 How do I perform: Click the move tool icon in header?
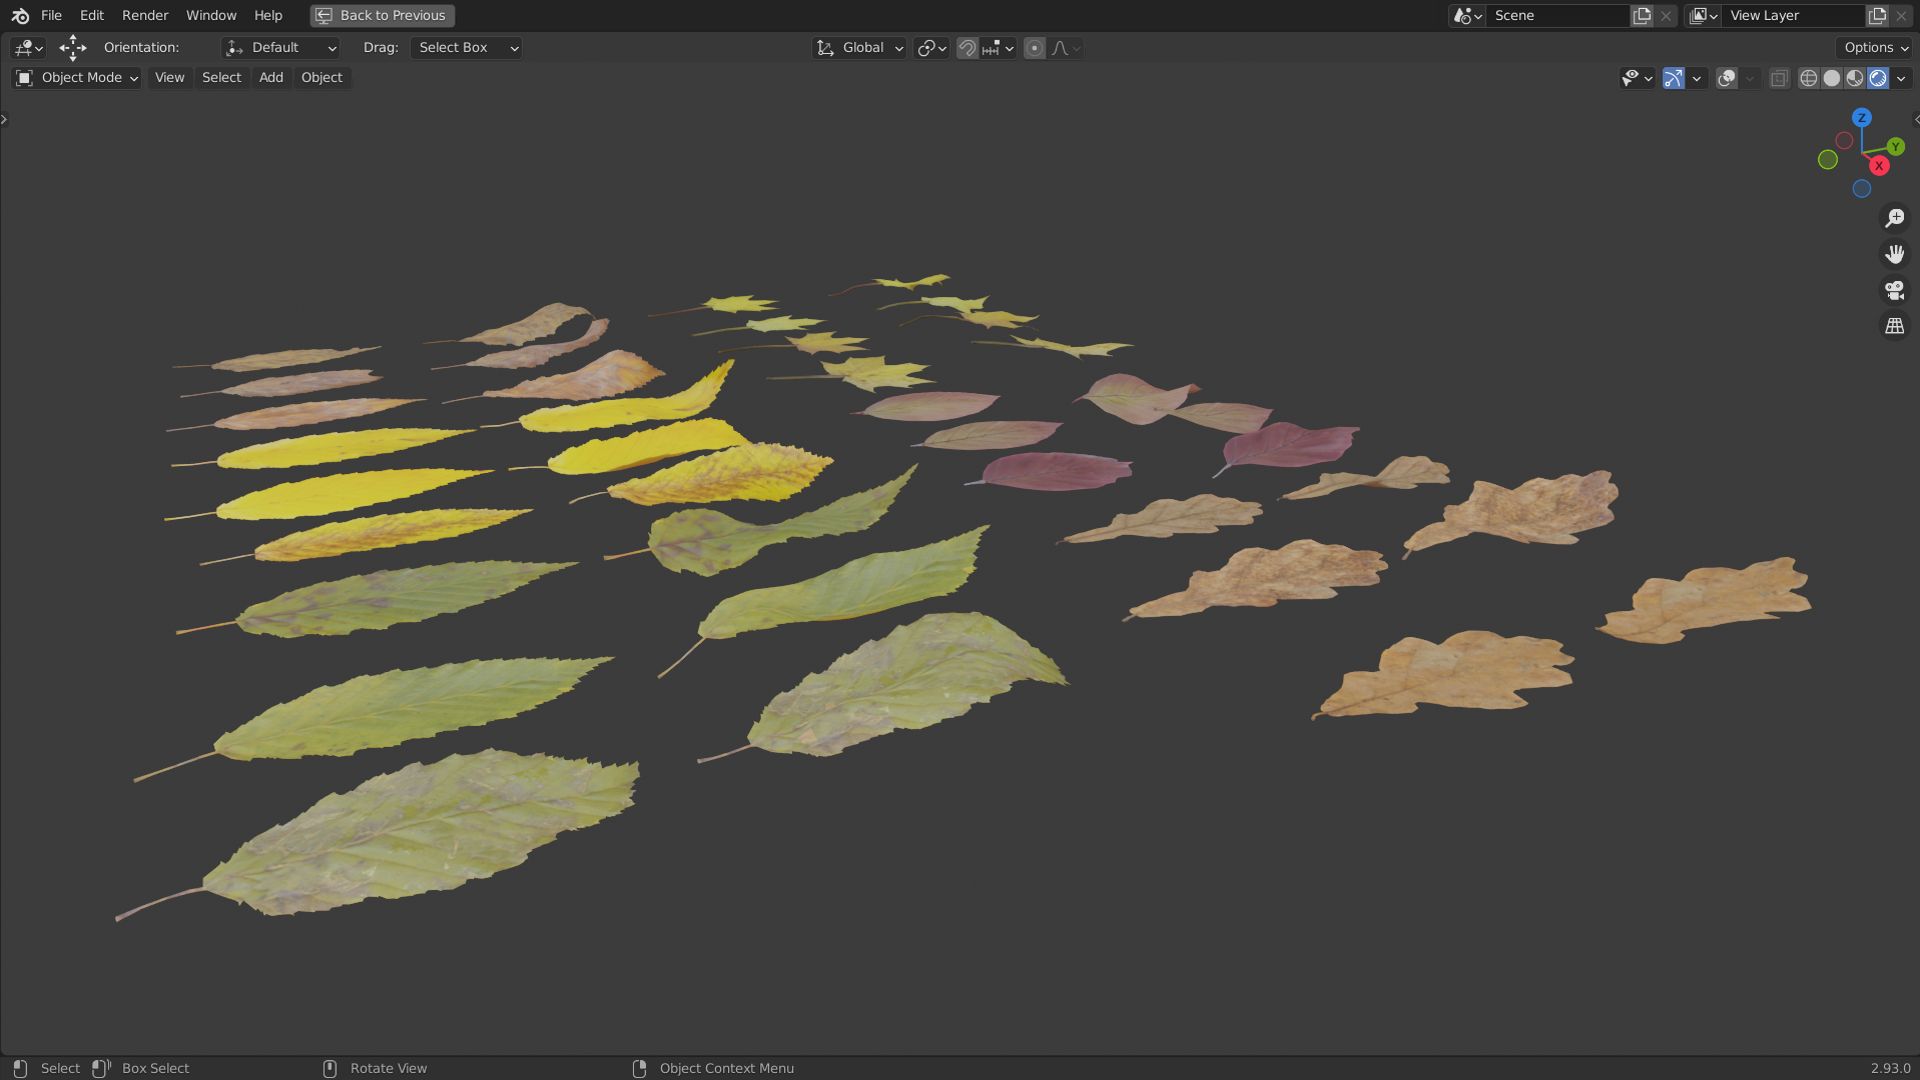click(x=72, y=47)
